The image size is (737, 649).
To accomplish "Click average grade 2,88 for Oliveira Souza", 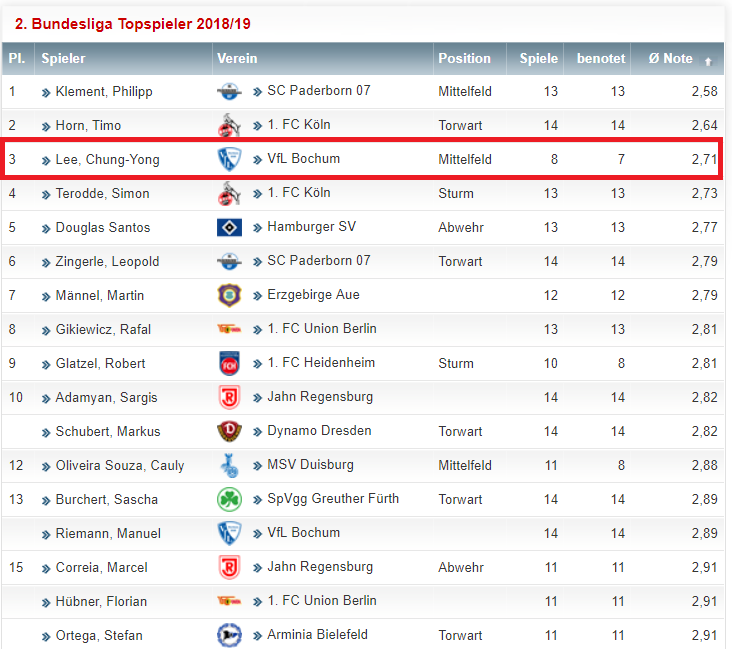I will point(704,465).
